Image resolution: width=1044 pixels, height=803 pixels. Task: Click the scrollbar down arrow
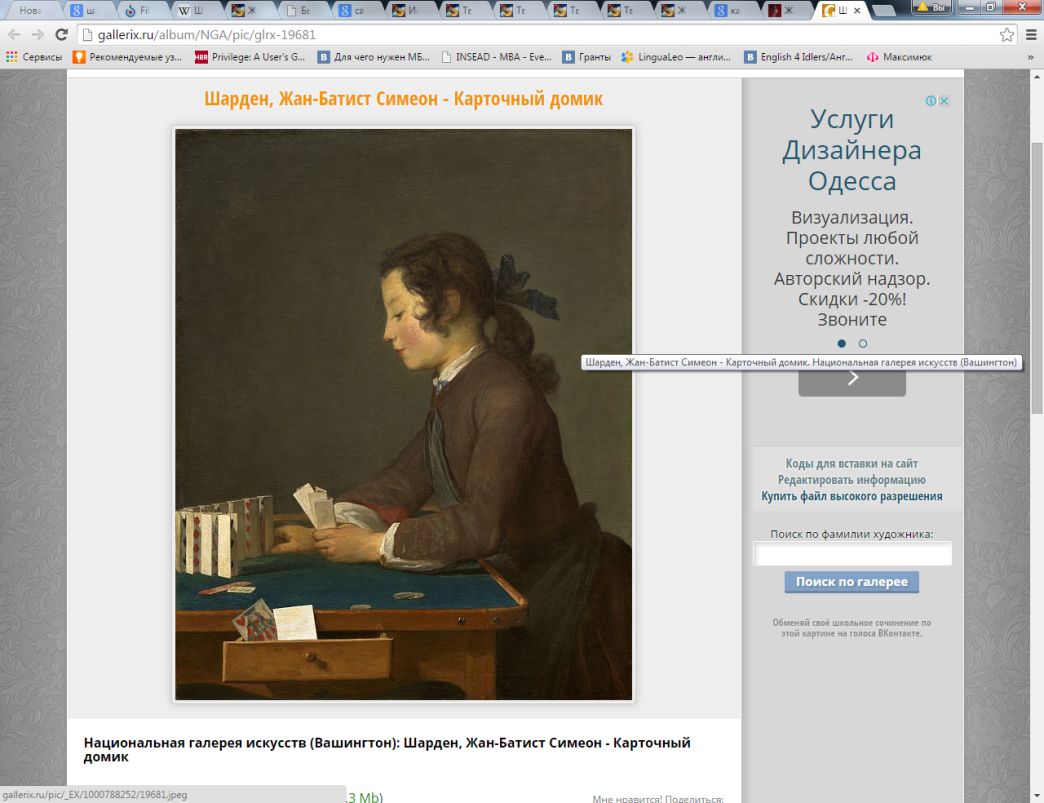coord(1037,796)
